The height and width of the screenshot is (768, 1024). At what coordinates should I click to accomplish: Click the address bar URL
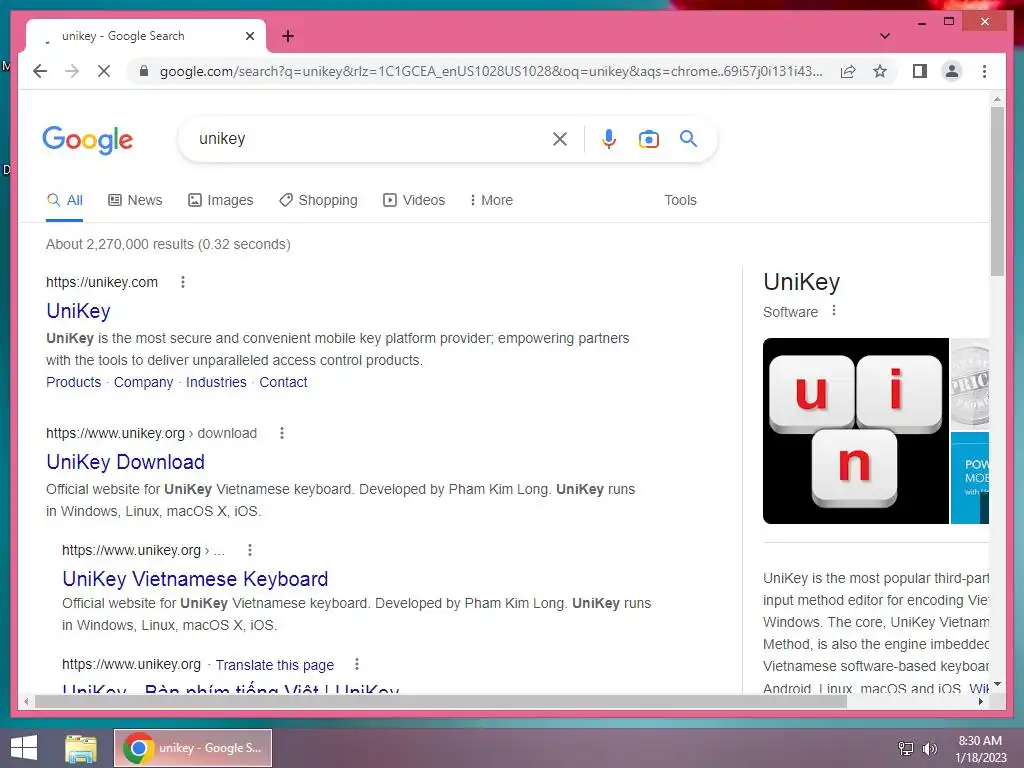point(491,71)
